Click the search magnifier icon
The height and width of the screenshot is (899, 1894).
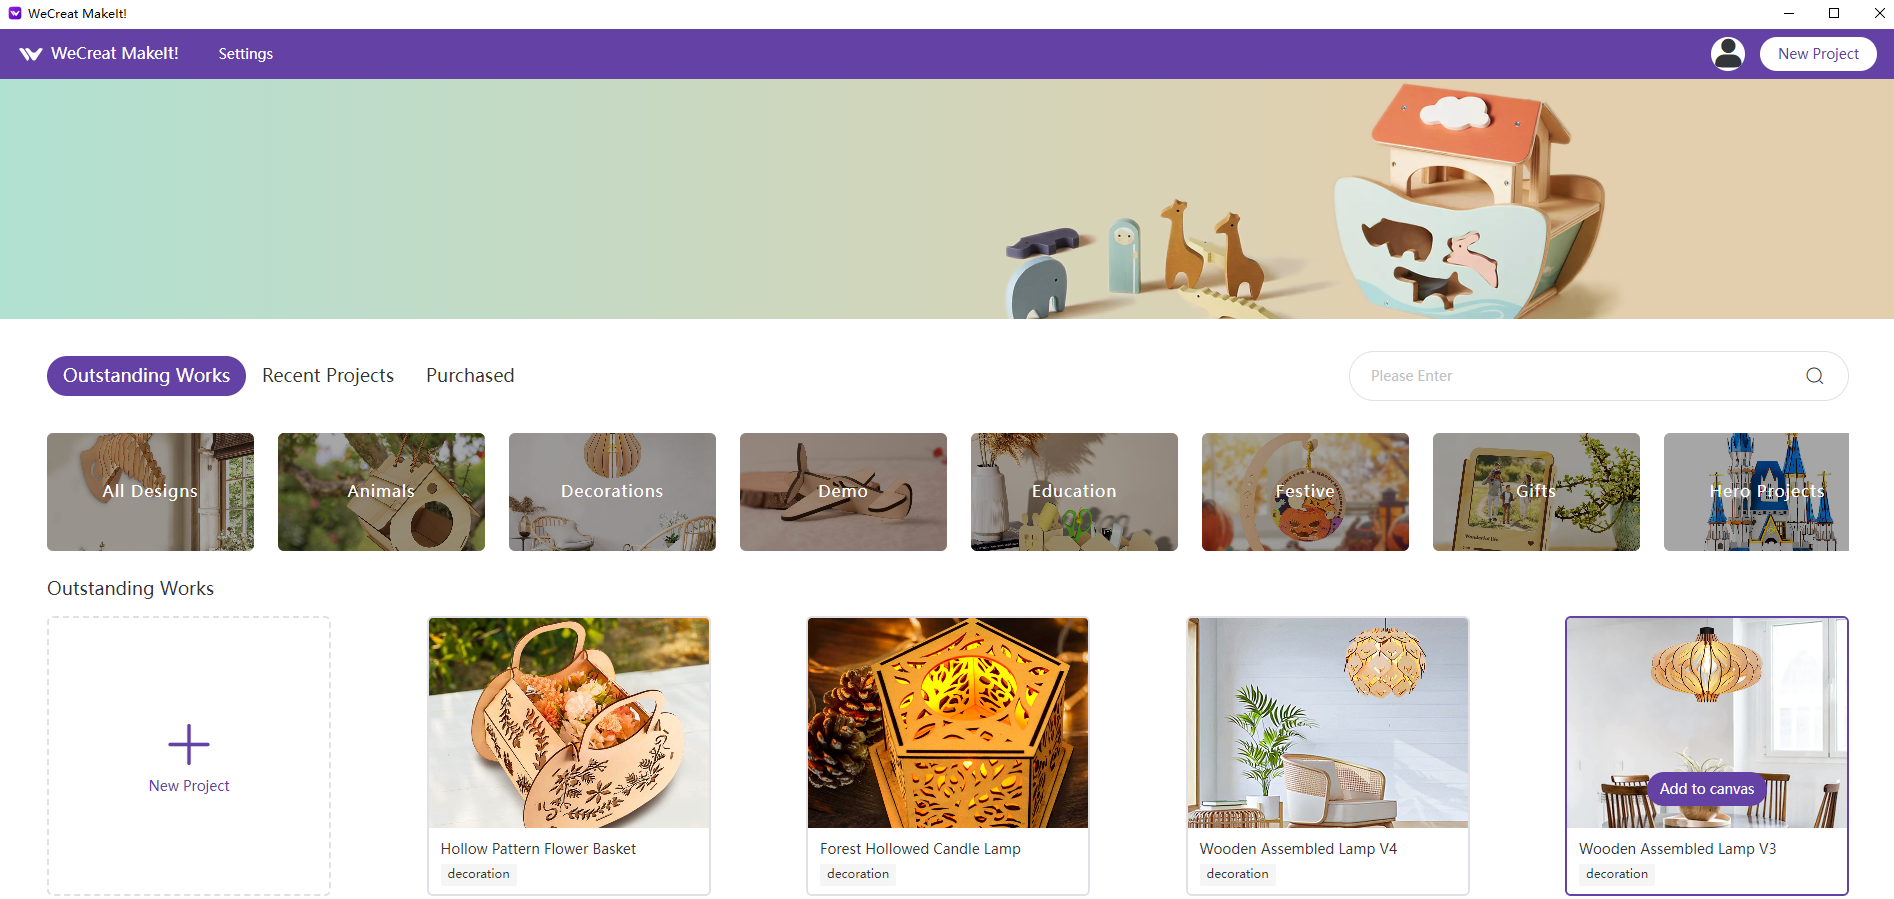[1814, 376]
